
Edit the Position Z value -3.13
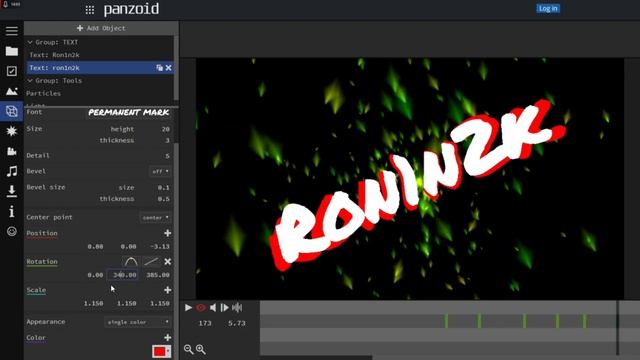[159, 247]
